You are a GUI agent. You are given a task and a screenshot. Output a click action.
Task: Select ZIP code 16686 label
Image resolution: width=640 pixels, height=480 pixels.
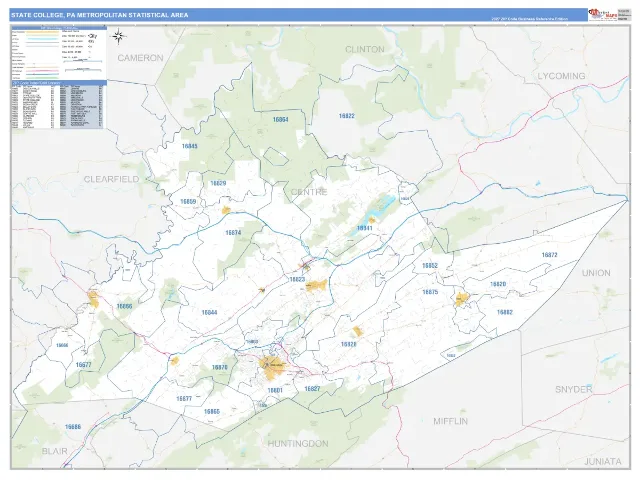(x=73, y=427)
